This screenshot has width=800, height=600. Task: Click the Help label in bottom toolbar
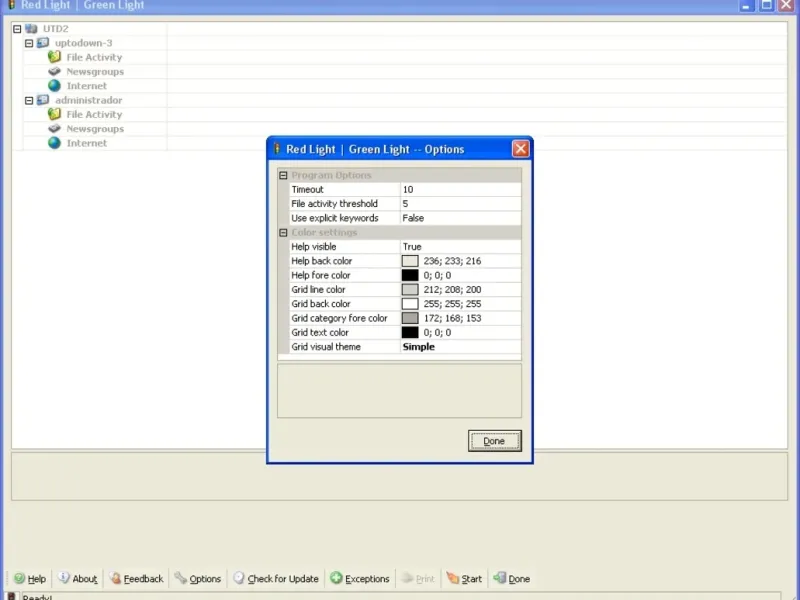tap(36, 579)
